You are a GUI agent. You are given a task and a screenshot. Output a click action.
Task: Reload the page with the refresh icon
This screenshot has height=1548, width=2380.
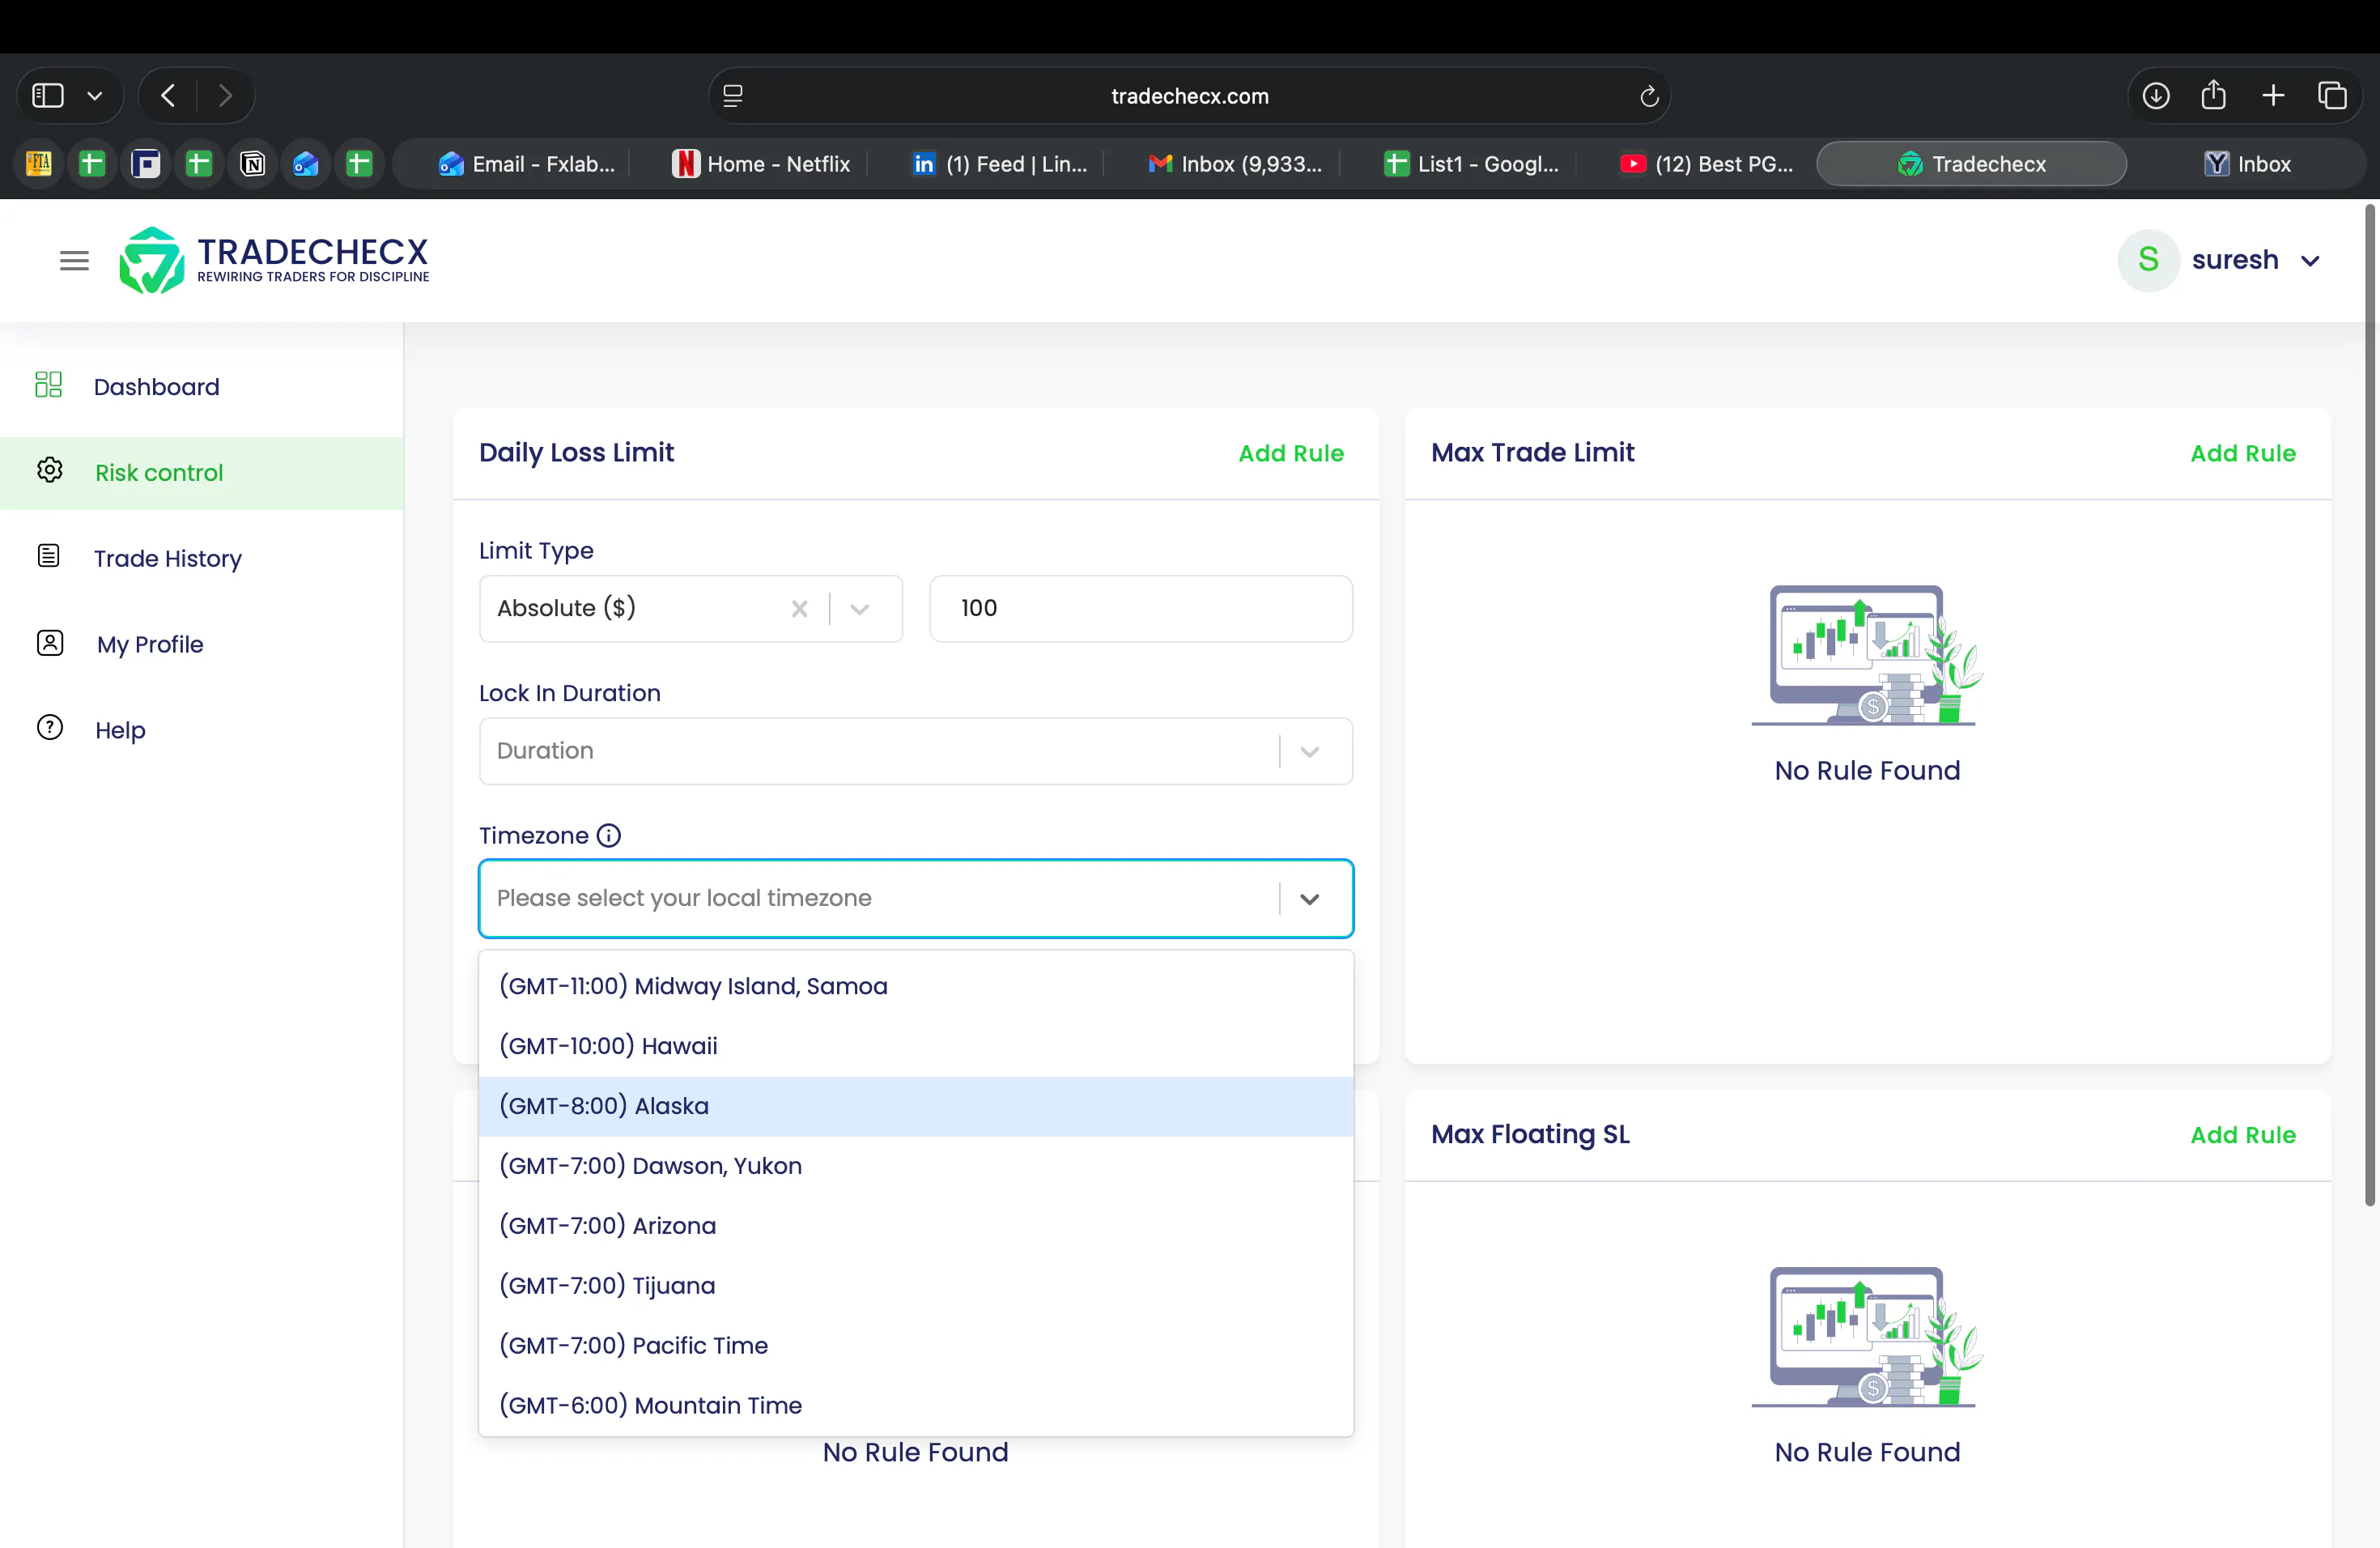1649,97
